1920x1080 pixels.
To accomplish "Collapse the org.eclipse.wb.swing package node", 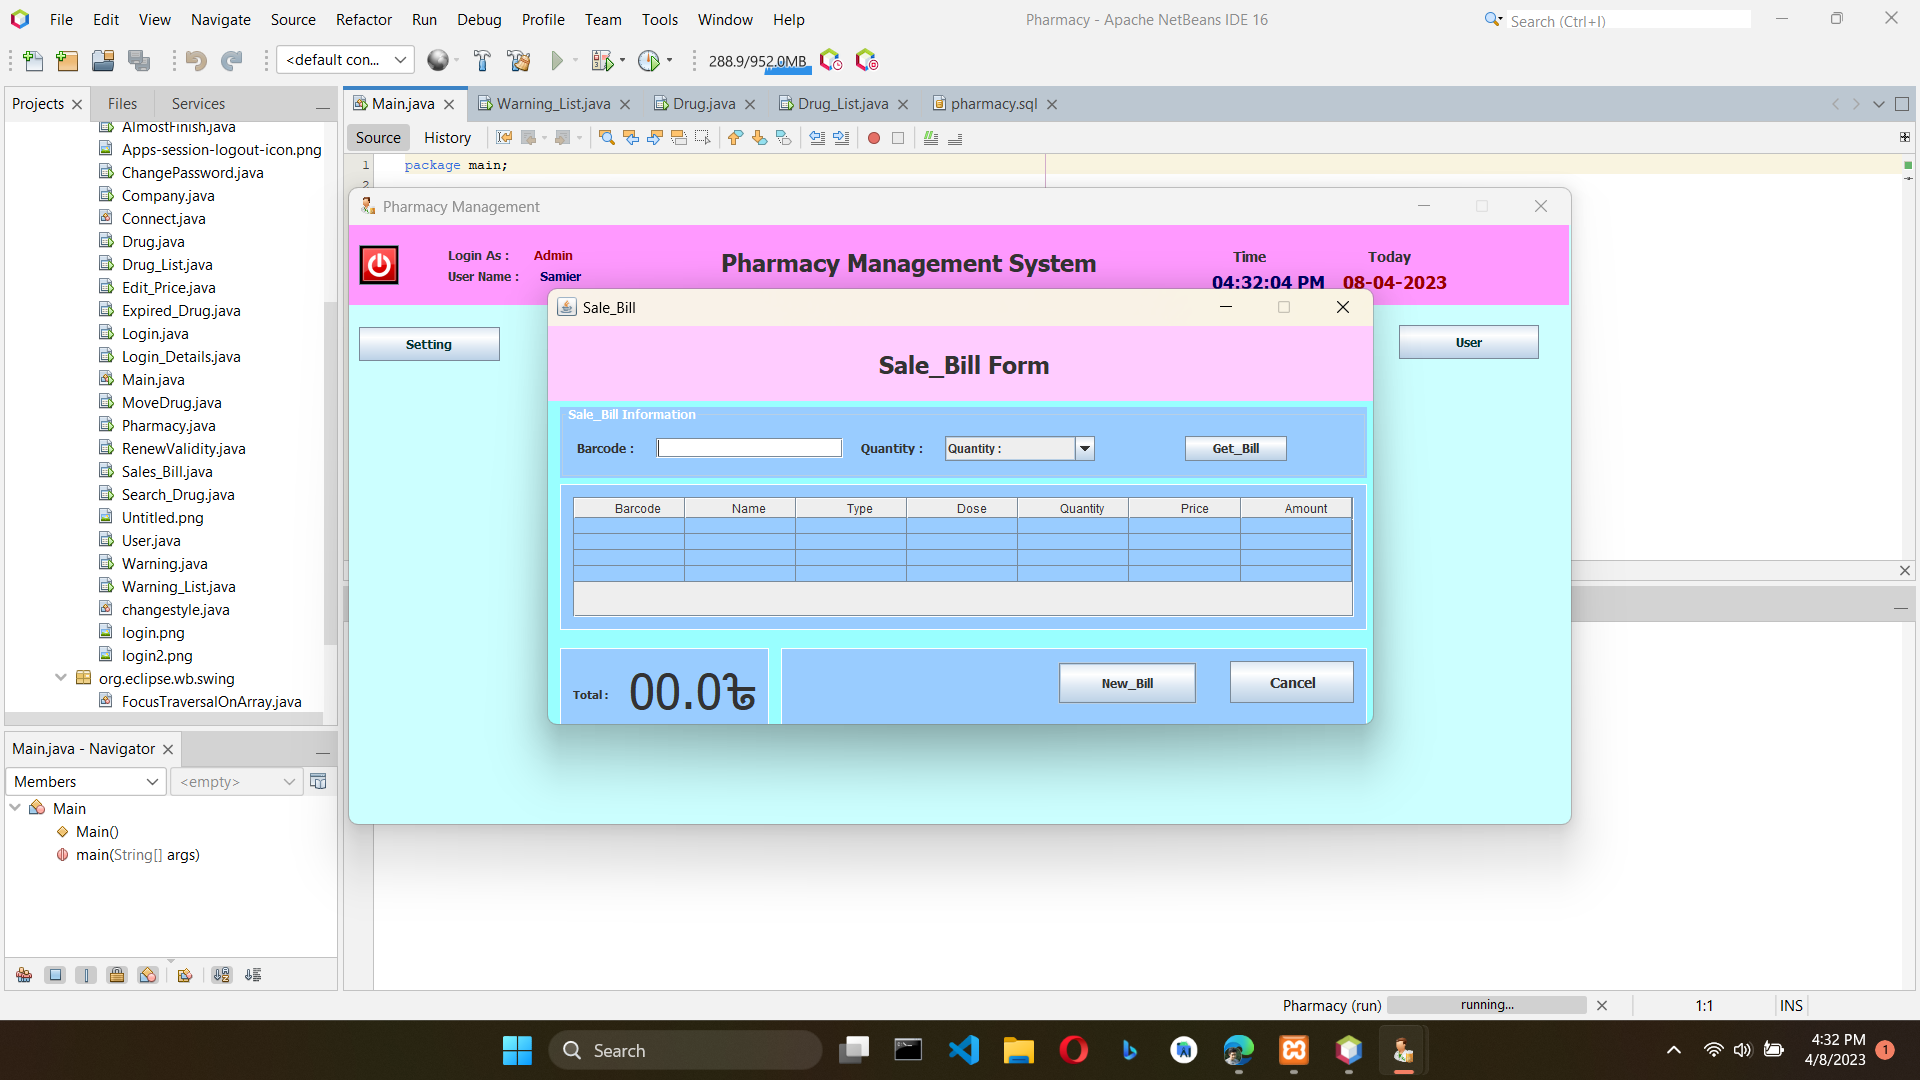I will coord(61,678).
